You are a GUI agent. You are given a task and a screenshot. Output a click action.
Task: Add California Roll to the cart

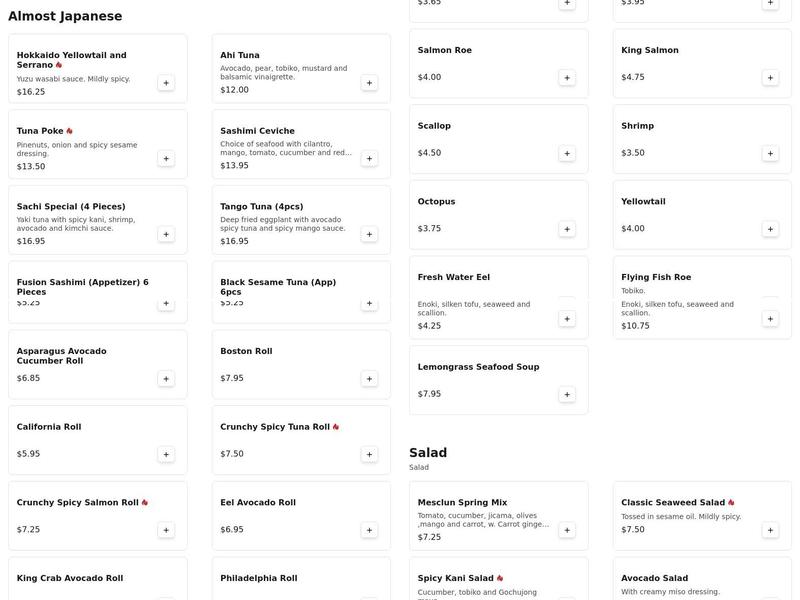tap(164, 452)
